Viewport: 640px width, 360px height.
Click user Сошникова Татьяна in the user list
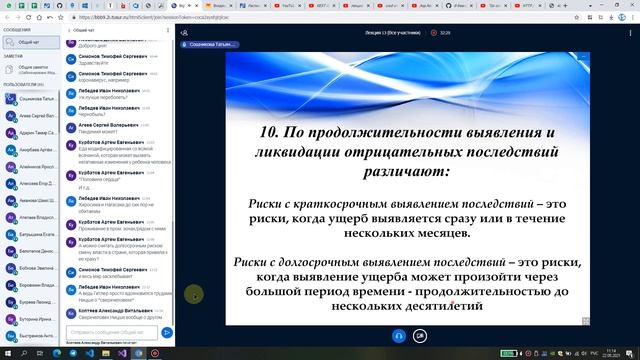coord(31,99)
